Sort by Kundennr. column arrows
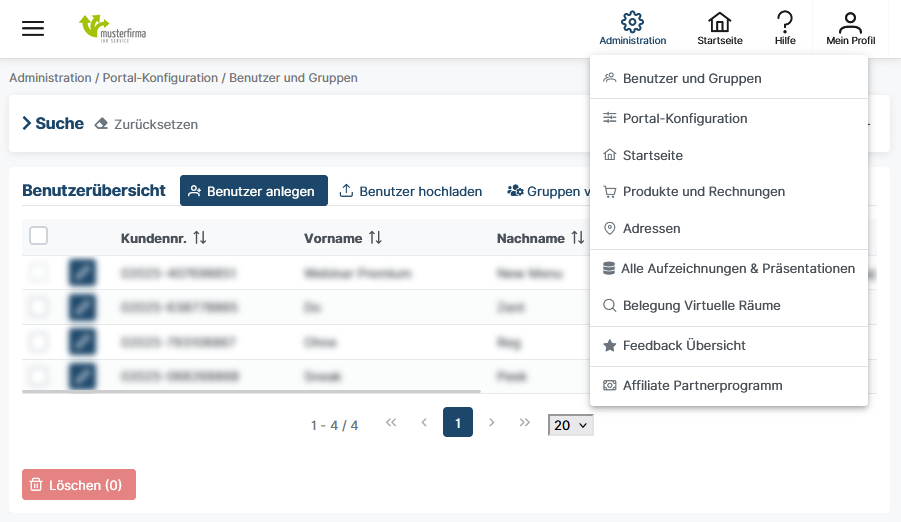 [x=200, y=238]
